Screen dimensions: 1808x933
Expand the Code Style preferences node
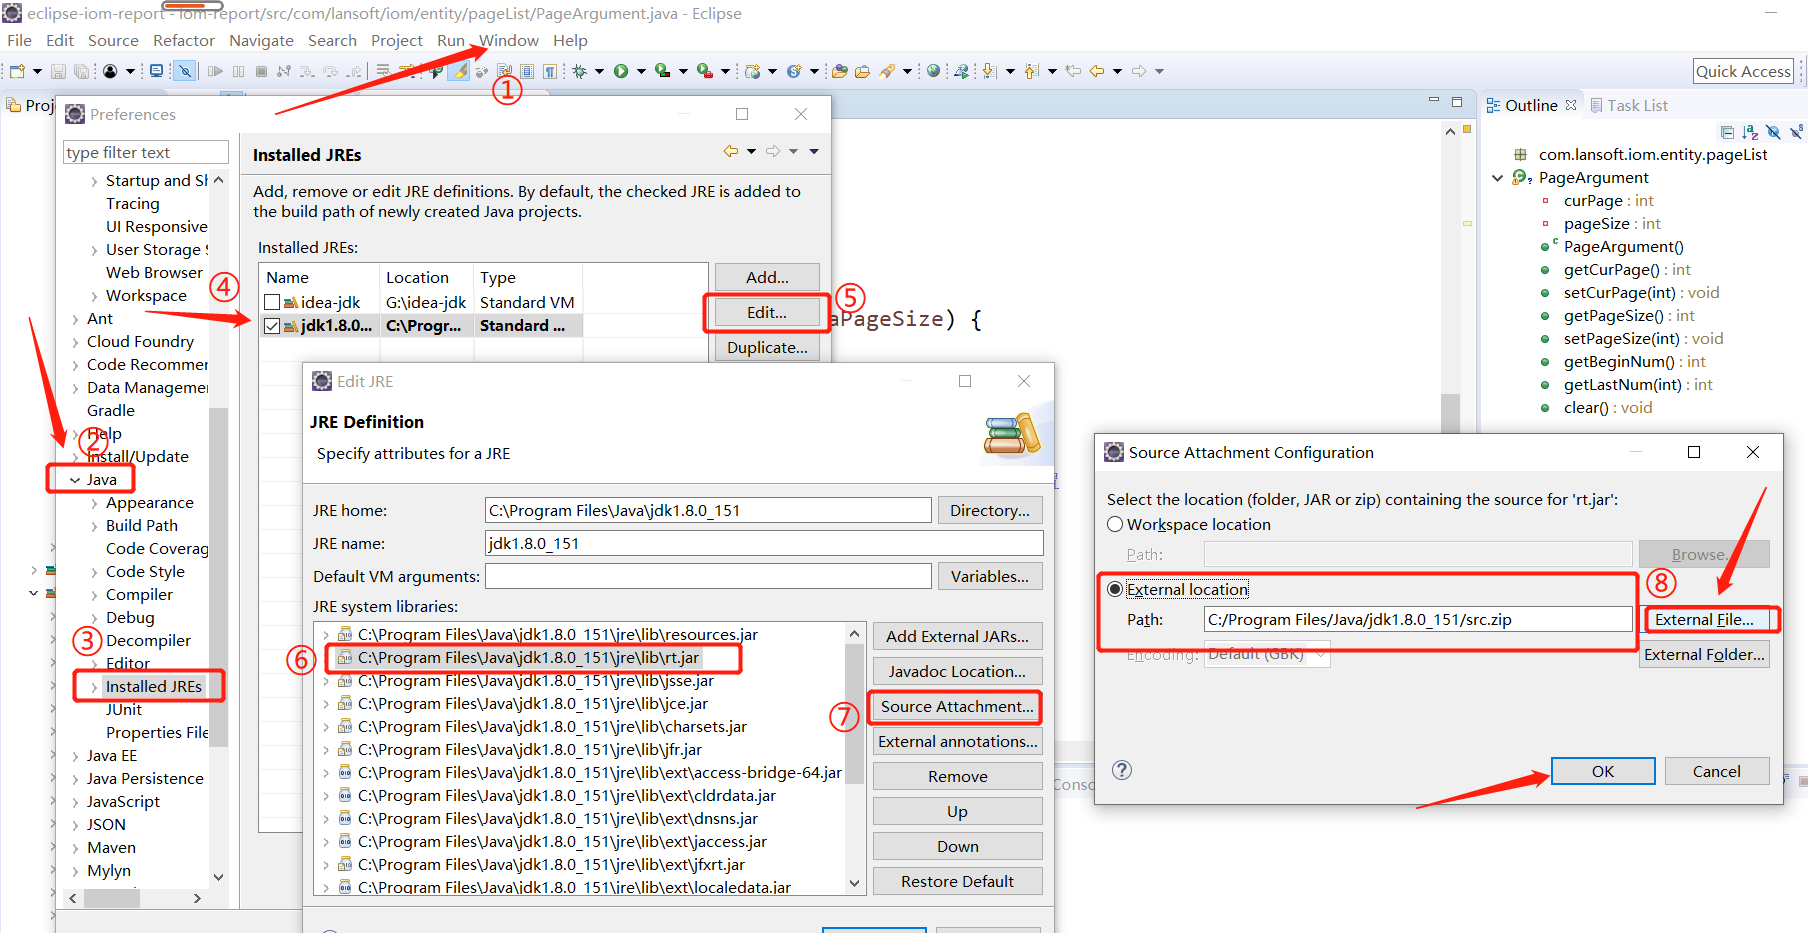pyautogui.click(x=94, y=572)
